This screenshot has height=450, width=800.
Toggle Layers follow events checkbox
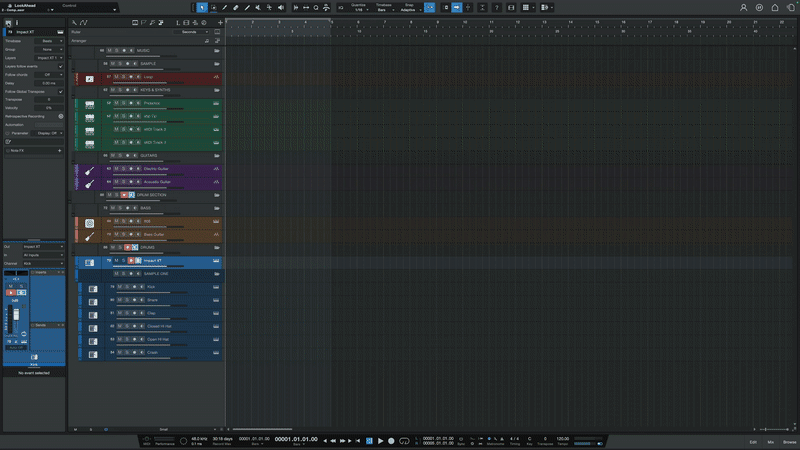coord(61,66)
